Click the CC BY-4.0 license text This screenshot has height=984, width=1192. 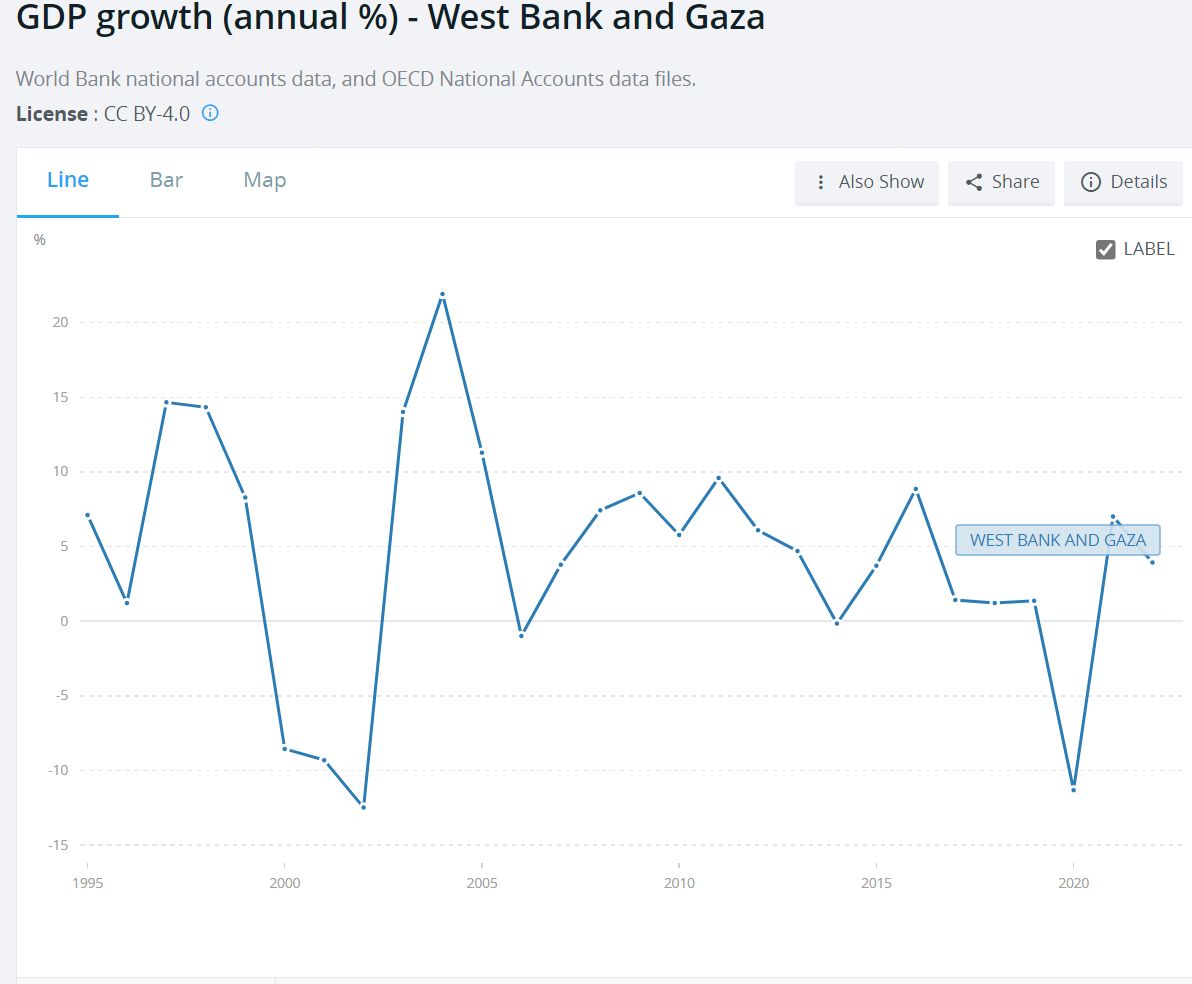(x=147, y=114)
